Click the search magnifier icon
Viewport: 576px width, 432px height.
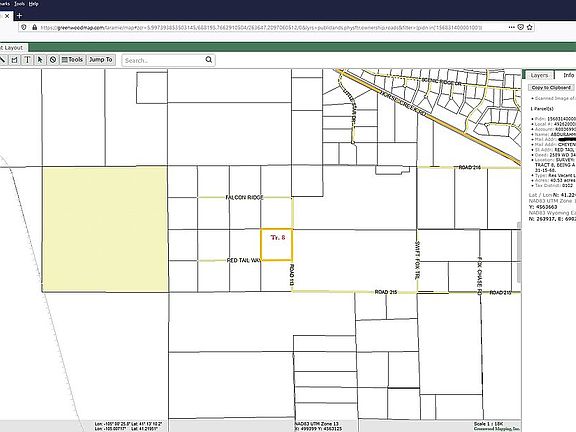(x=209, y=60)
